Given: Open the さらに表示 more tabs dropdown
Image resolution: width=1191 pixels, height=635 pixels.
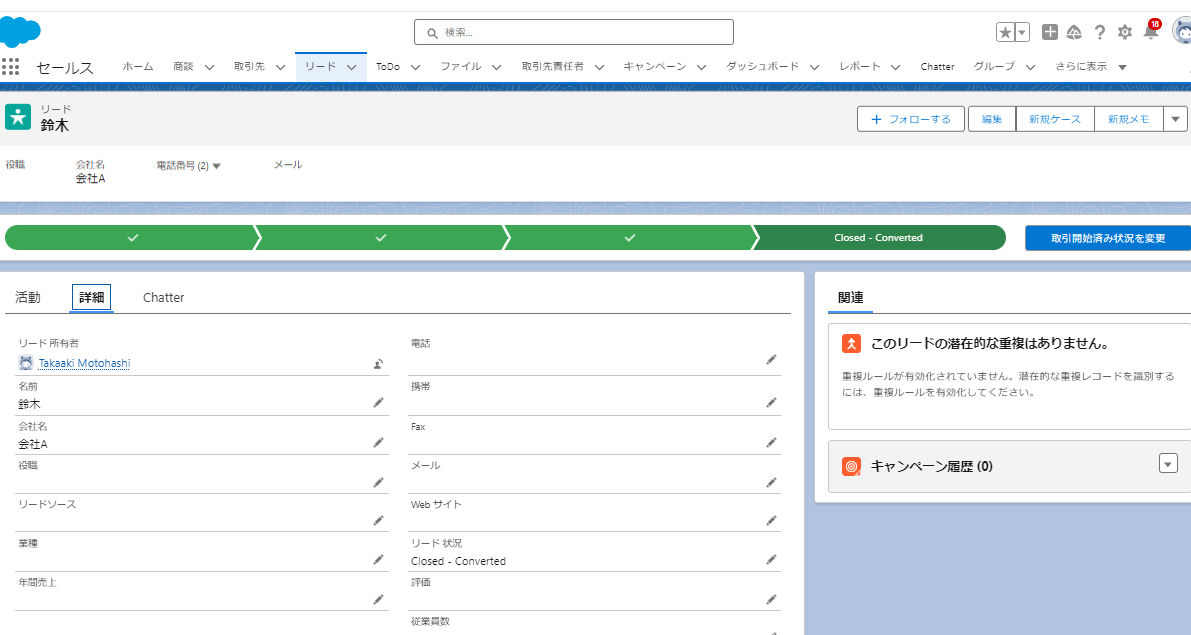Looking at the screenshot, I should click(x=1091, y=67).
